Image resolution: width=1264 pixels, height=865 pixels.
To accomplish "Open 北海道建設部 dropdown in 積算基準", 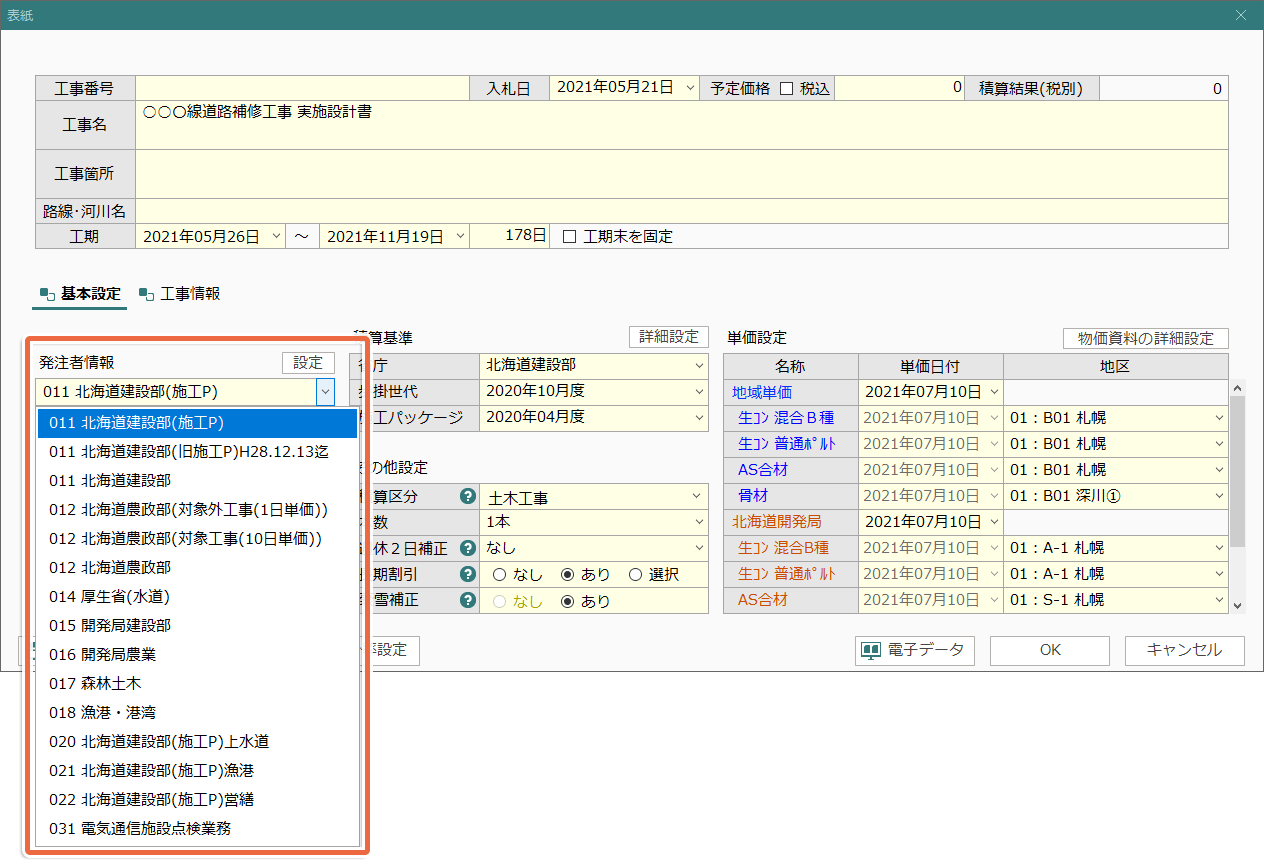I will click(x=698, y=365).
